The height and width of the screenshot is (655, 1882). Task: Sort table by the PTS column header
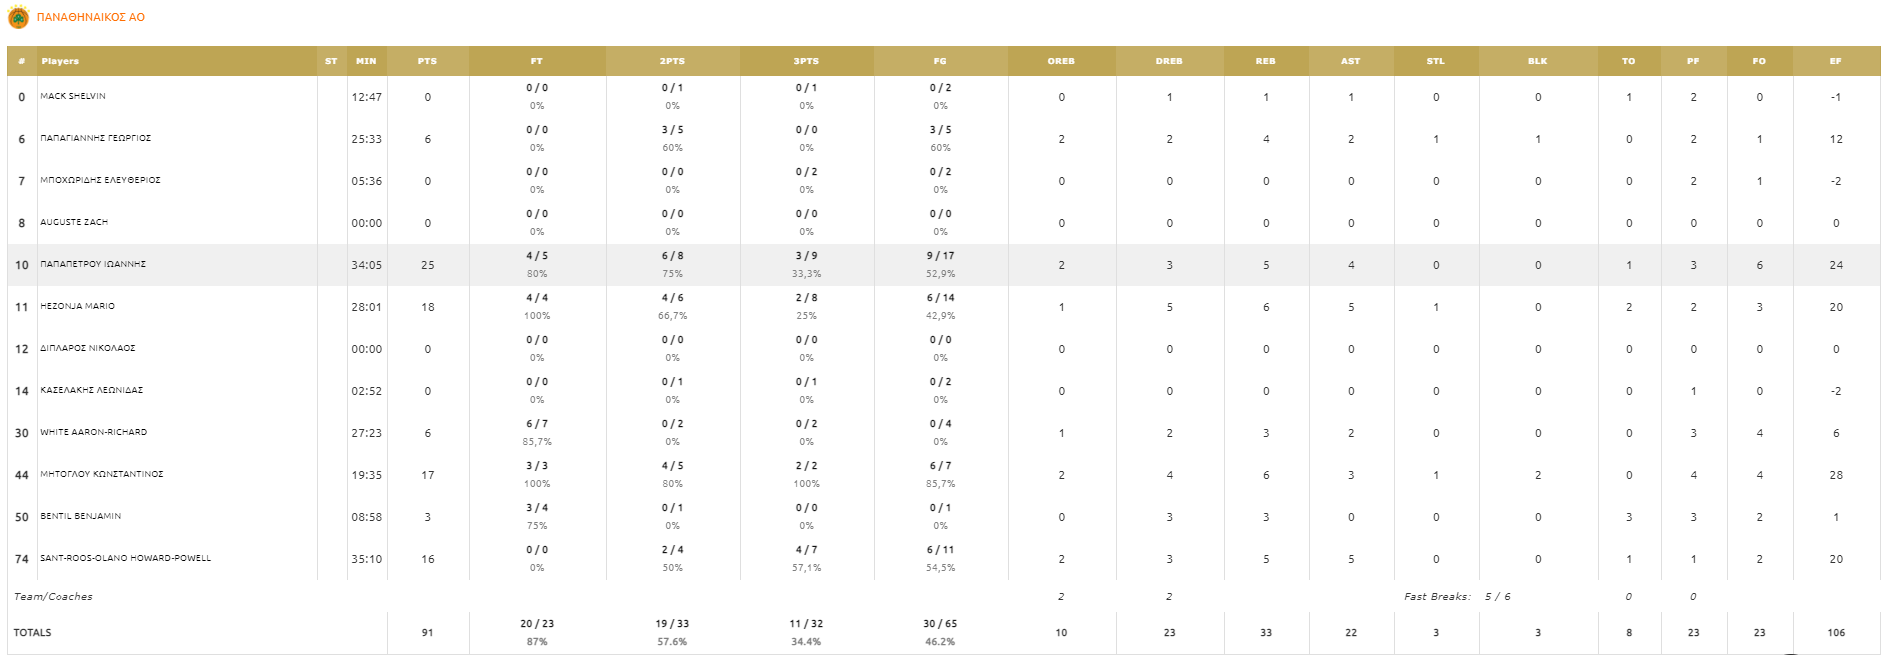tap(427, 61)
